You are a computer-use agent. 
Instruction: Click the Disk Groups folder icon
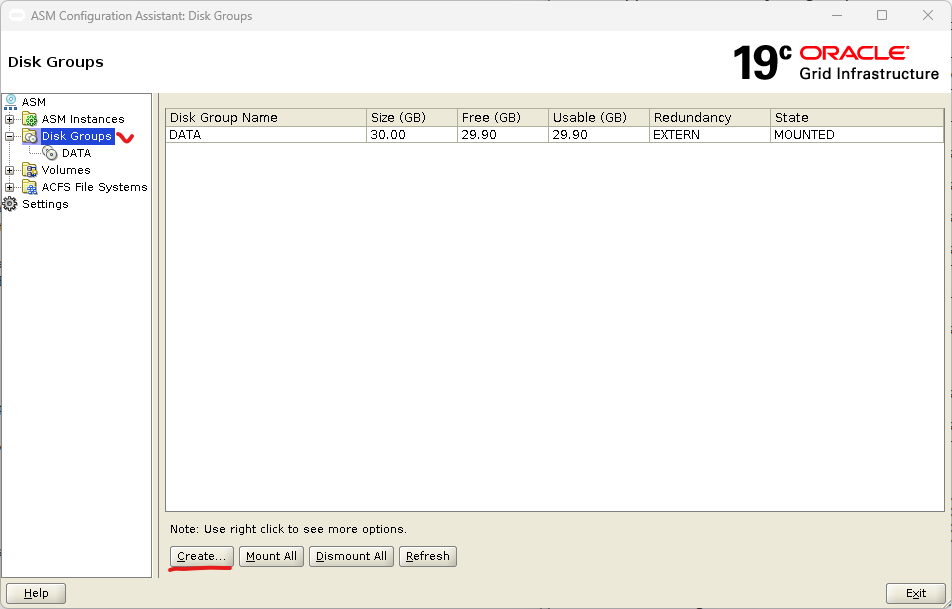click(x=30, y=136)
